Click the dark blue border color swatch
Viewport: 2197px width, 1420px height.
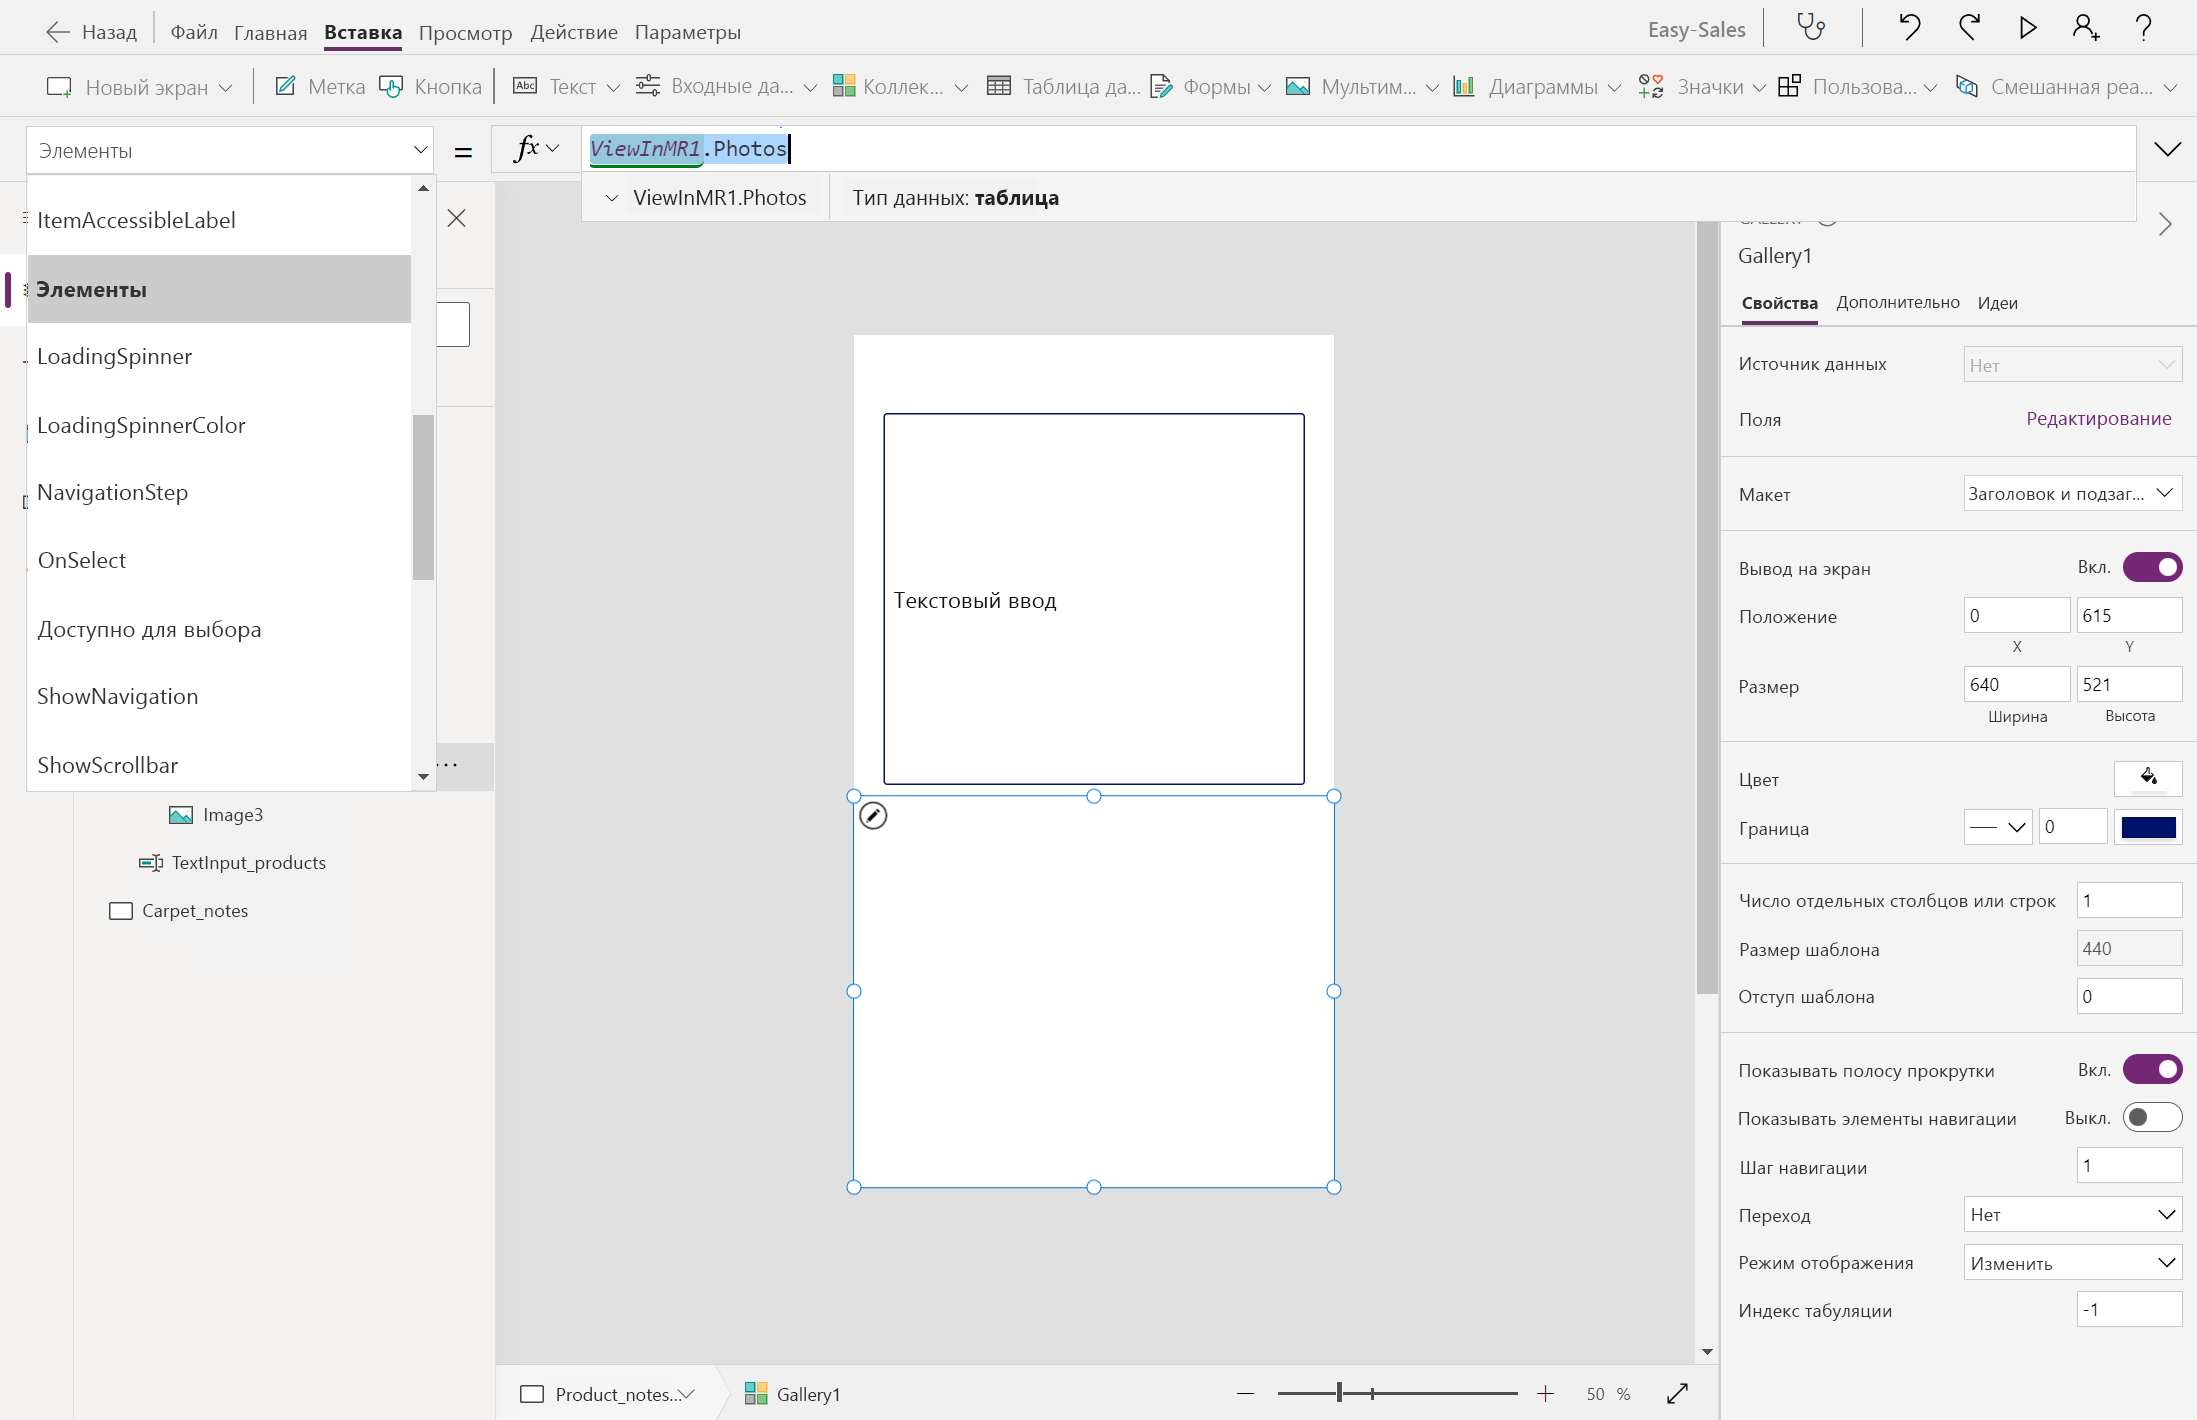click(2148, 827)
